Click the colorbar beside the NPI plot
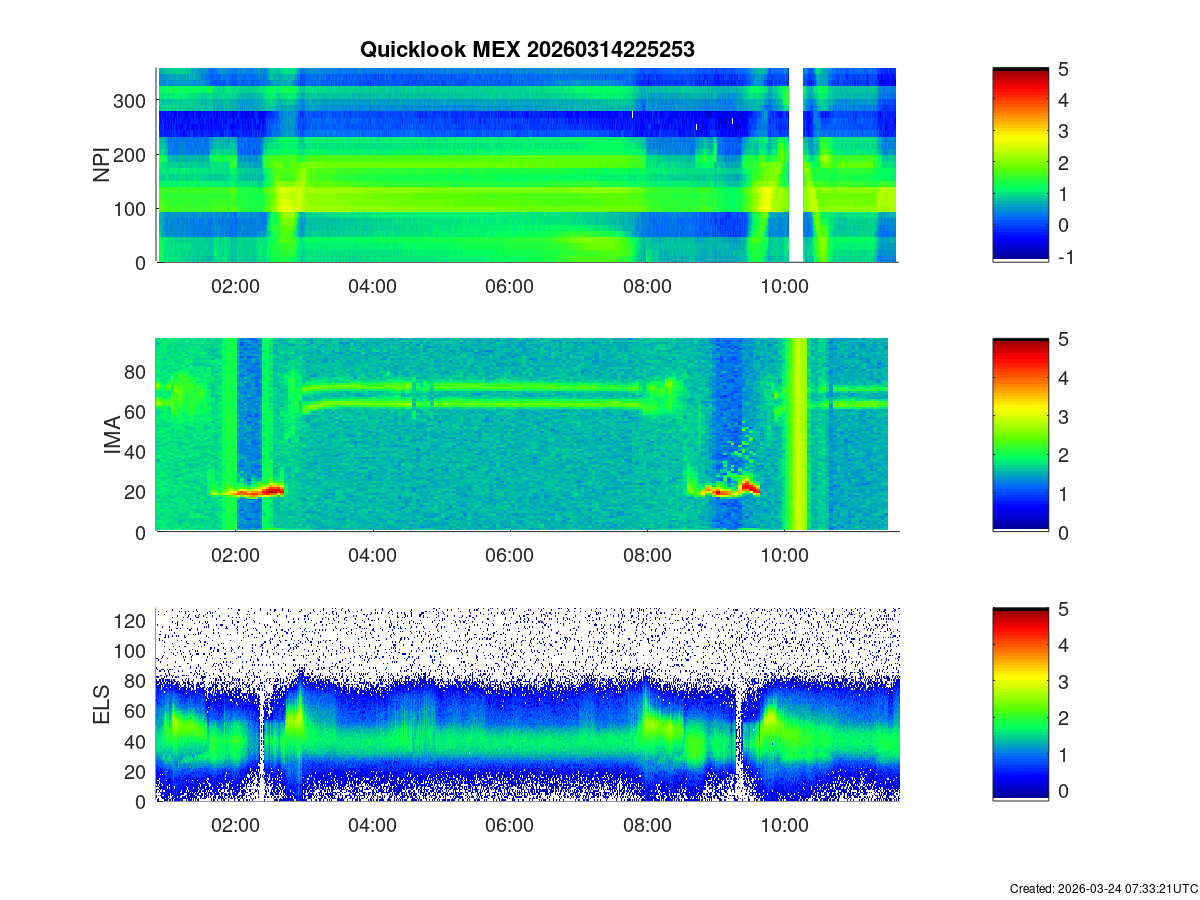Screen dimensions: 1200x900 pos(1020,165)
